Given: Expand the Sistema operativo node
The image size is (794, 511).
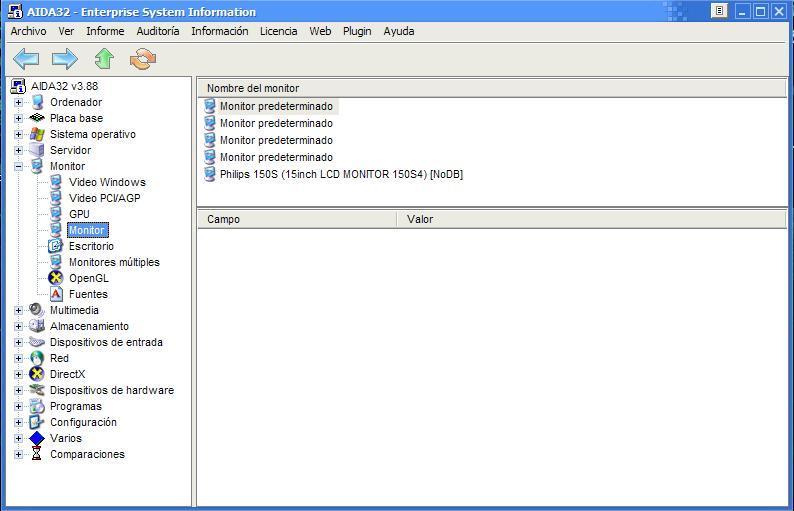Looking at the screenshot, I should 18,134.
